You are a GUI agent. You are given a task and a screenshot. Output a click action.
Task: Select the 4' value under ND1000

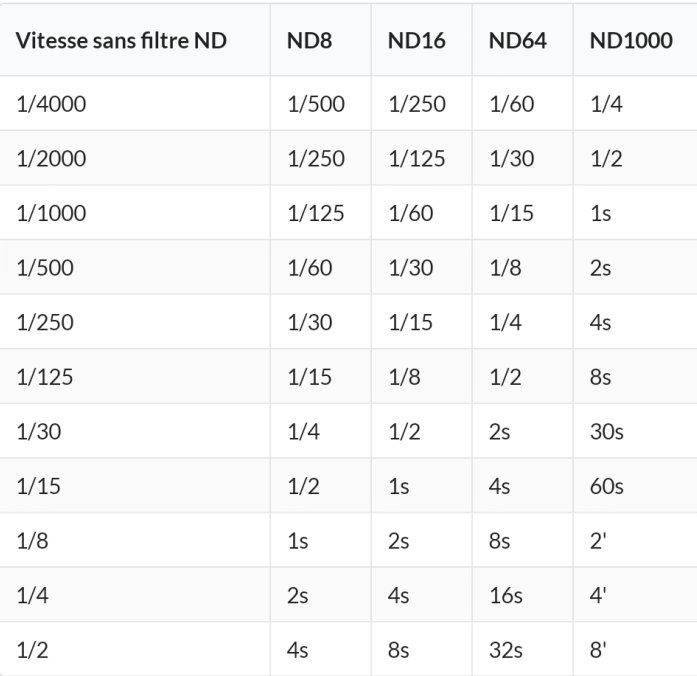598,596
